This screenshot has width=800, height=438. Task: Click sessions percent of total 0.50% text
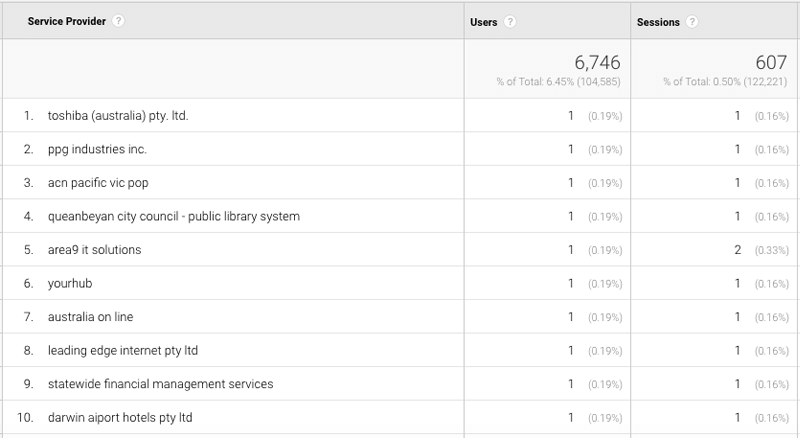click(x=725, y=82)
